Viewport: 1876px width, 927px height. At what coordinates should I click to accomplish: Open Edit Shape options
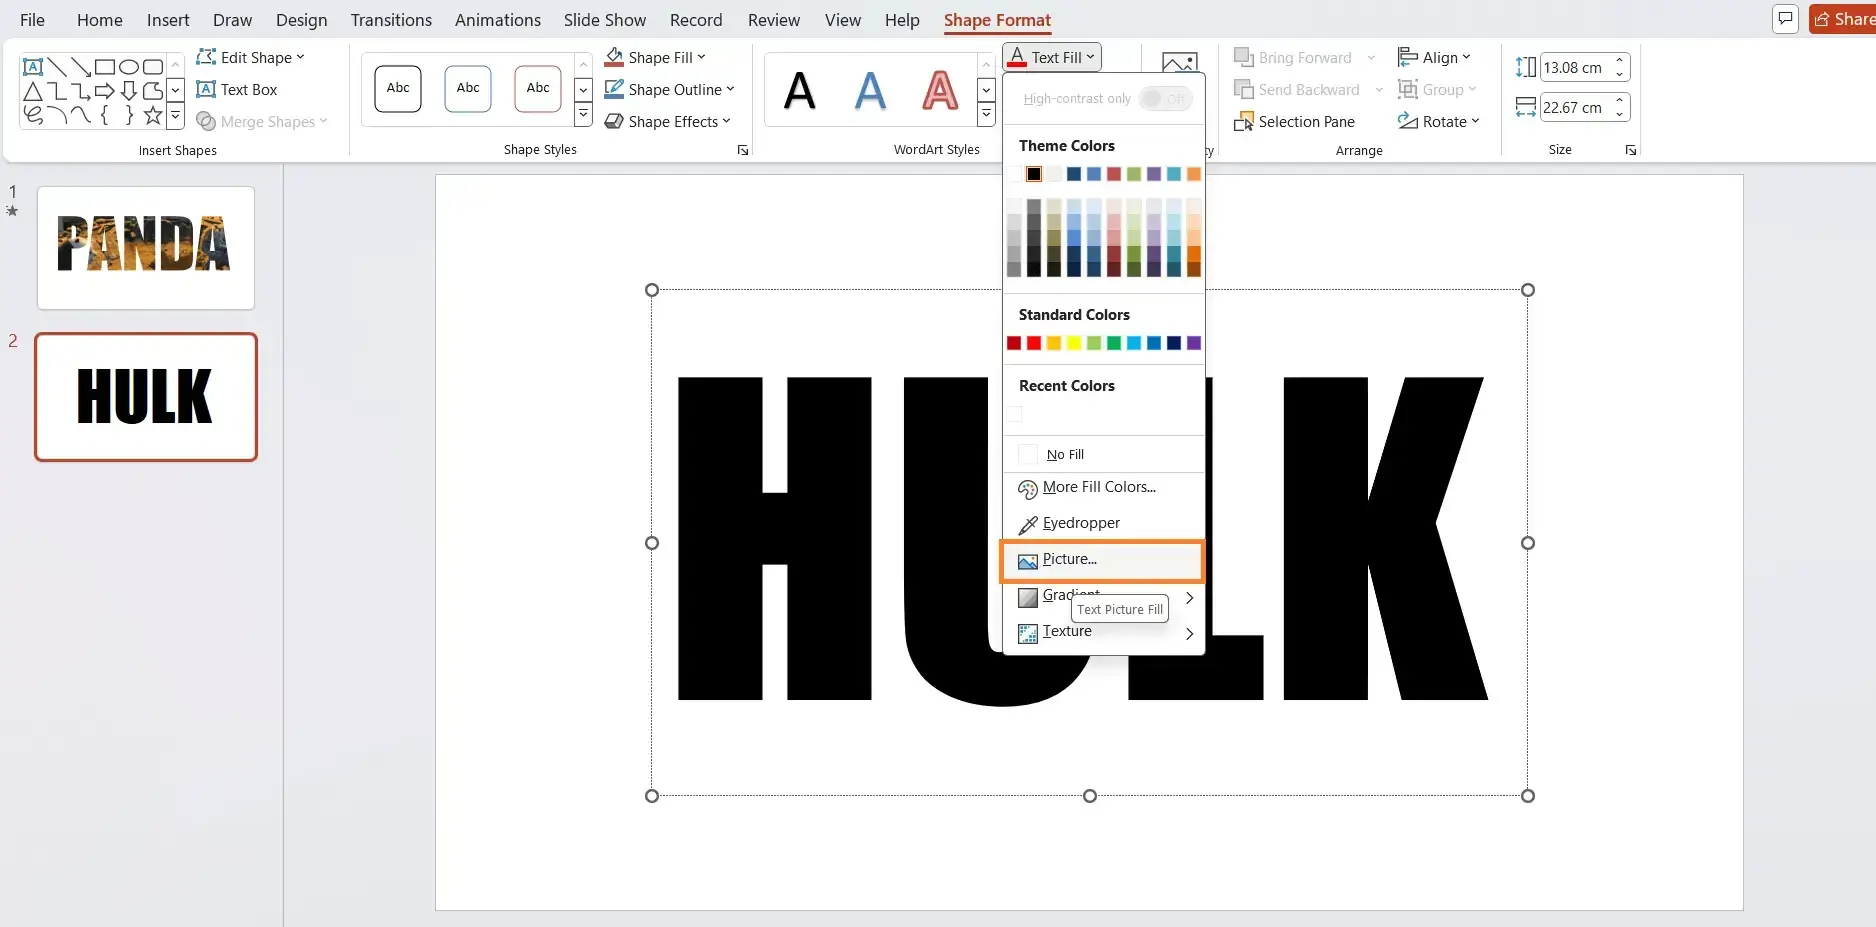coord(250,57)
